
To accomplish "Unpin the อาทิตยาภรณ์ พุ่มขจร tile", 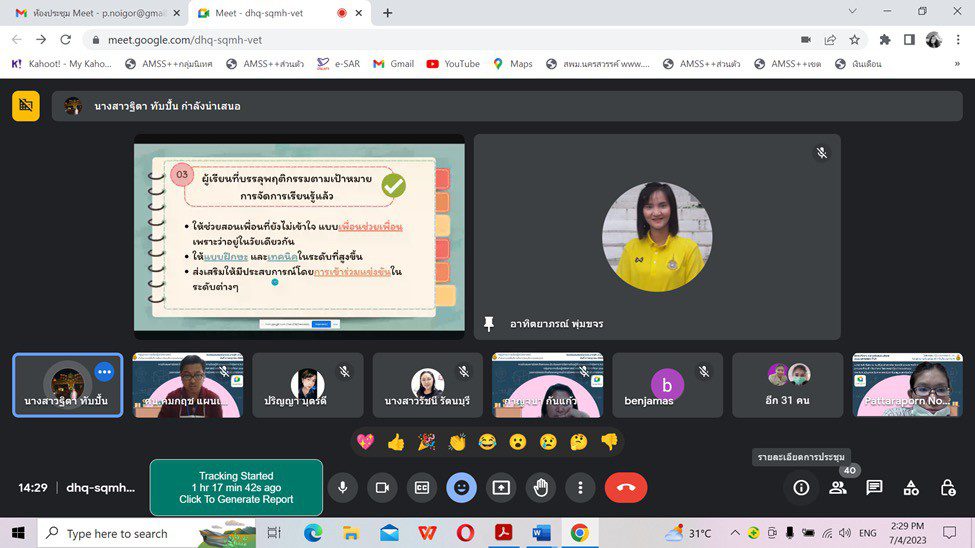I will [x=489, y=323].
